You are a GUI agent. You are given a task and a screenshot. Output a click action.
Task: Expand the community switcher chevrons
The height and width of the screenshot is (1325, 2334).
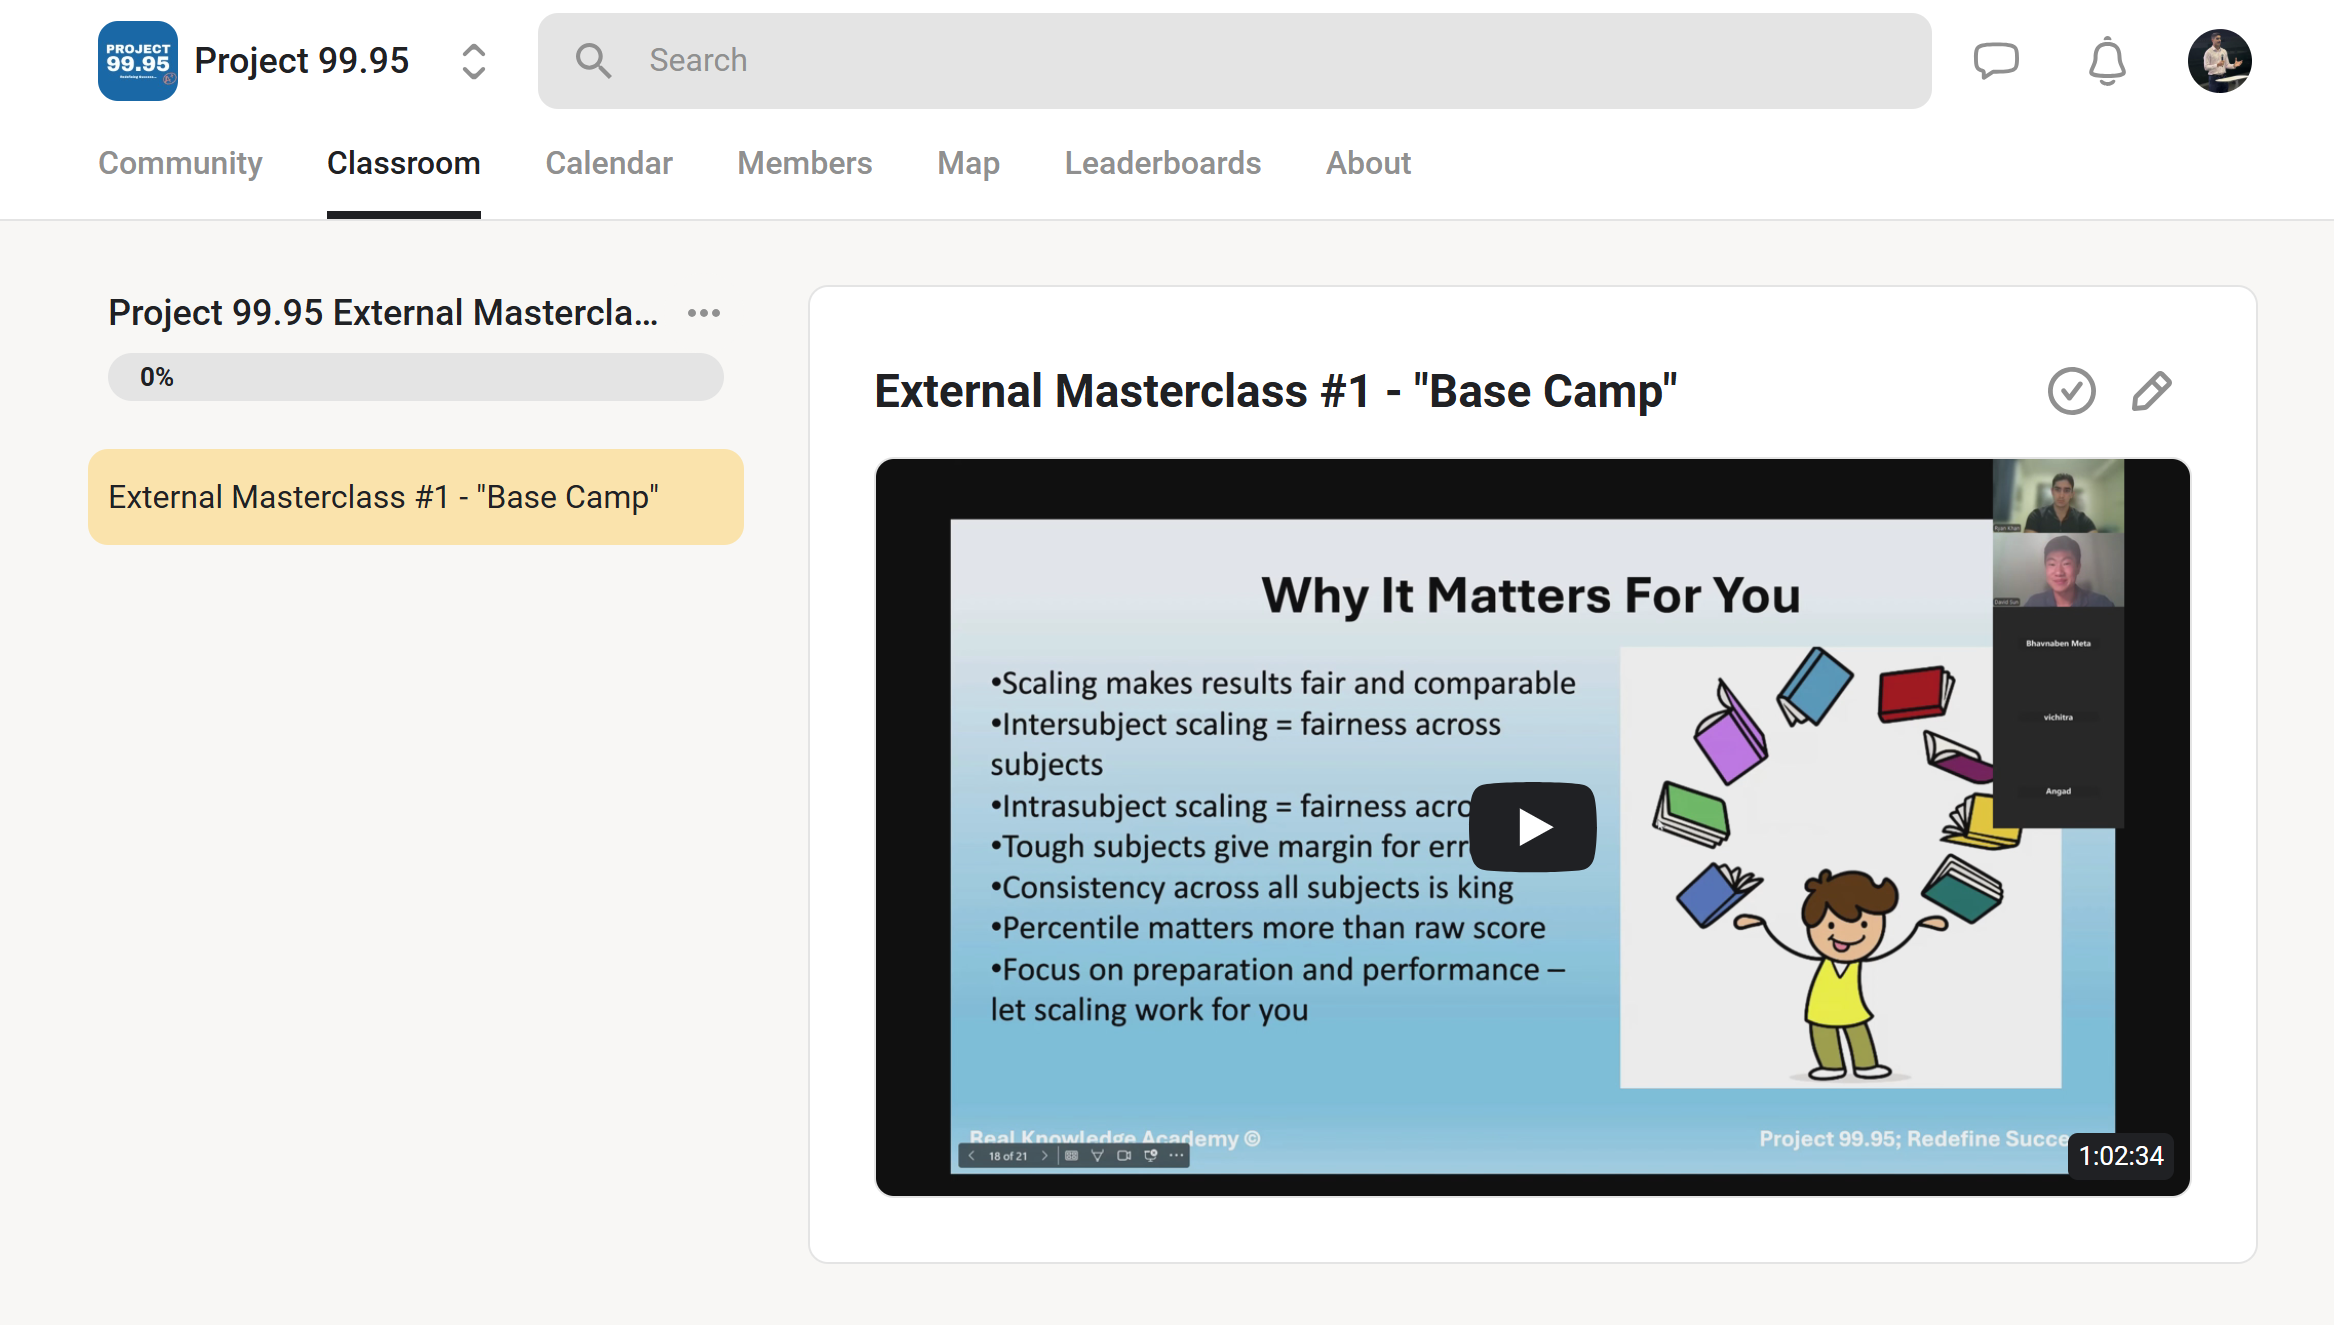coord(473,61)
